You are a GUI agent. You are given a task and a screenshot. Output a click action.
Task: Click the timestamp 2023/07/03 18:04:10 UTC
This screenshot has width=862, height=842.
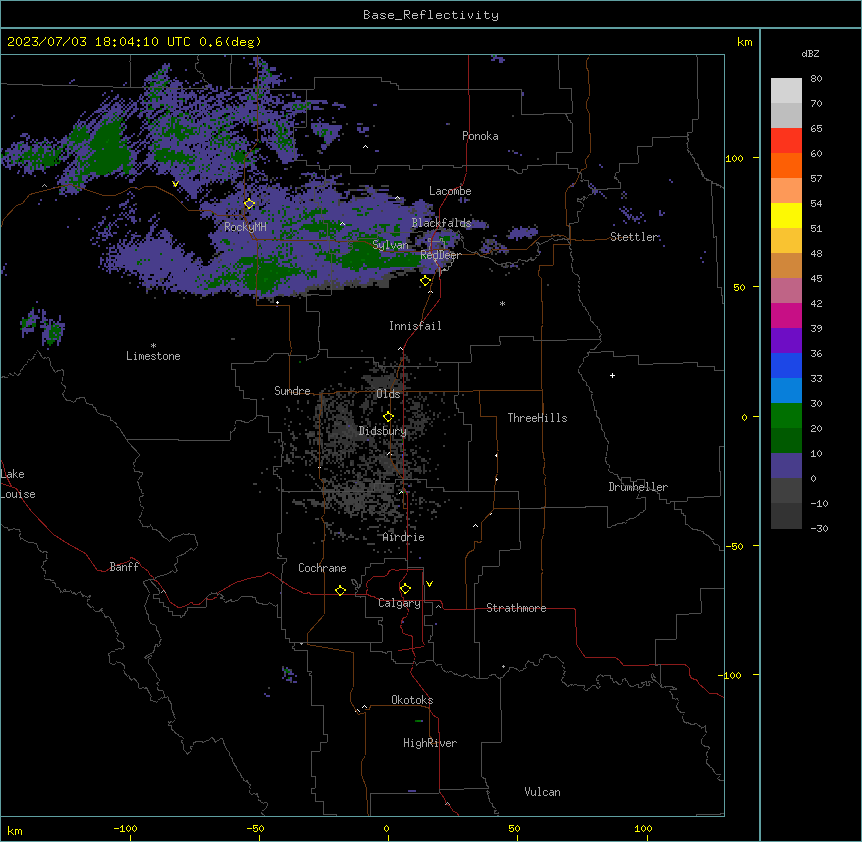point(98,42)
